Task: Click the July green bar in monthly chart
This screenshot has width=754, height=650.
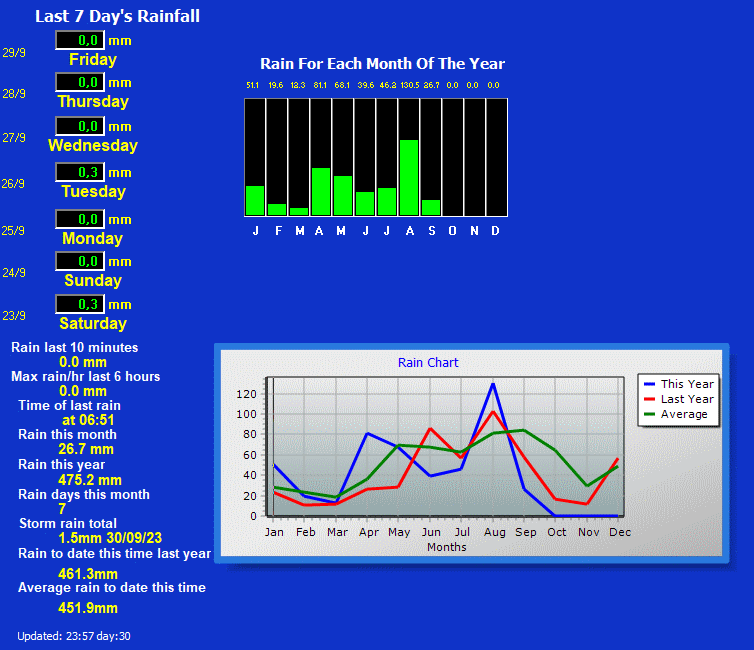Action: (x=387, y=201)
